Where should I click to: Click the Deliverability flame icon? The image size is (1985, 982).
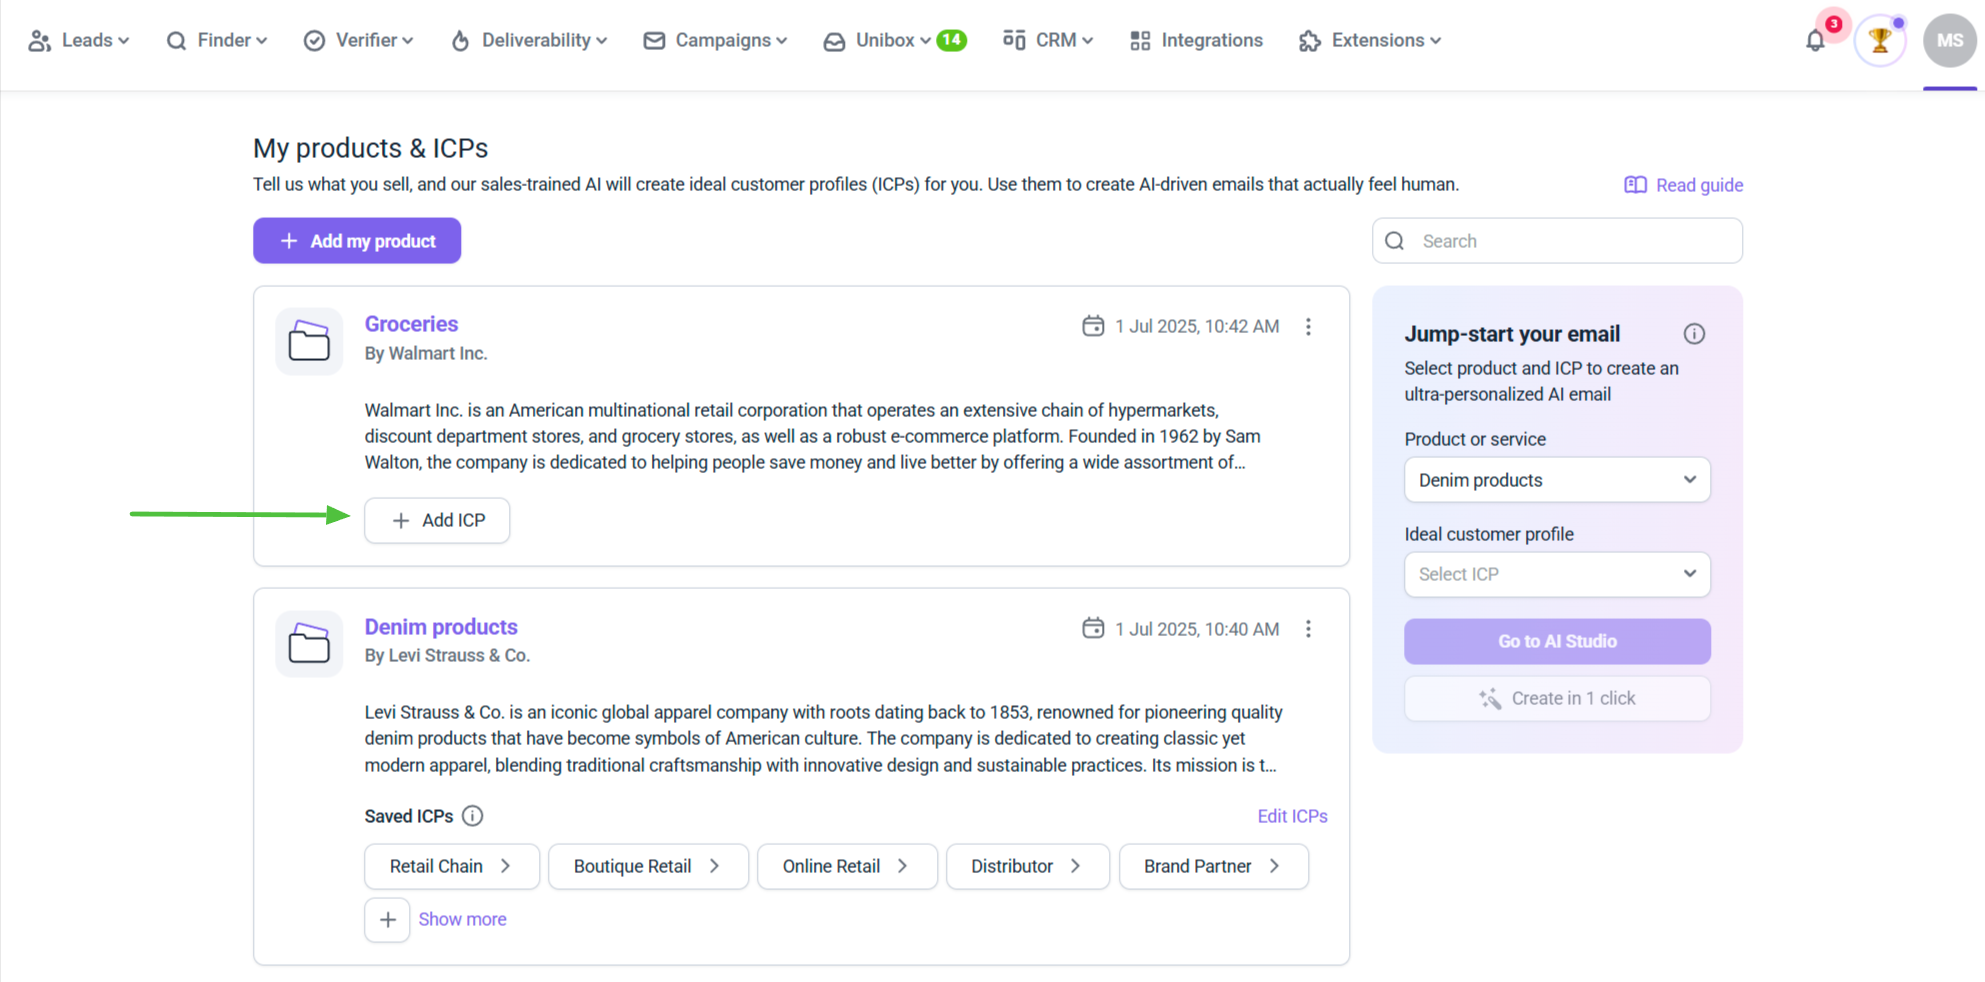click(x=460, y=41)
